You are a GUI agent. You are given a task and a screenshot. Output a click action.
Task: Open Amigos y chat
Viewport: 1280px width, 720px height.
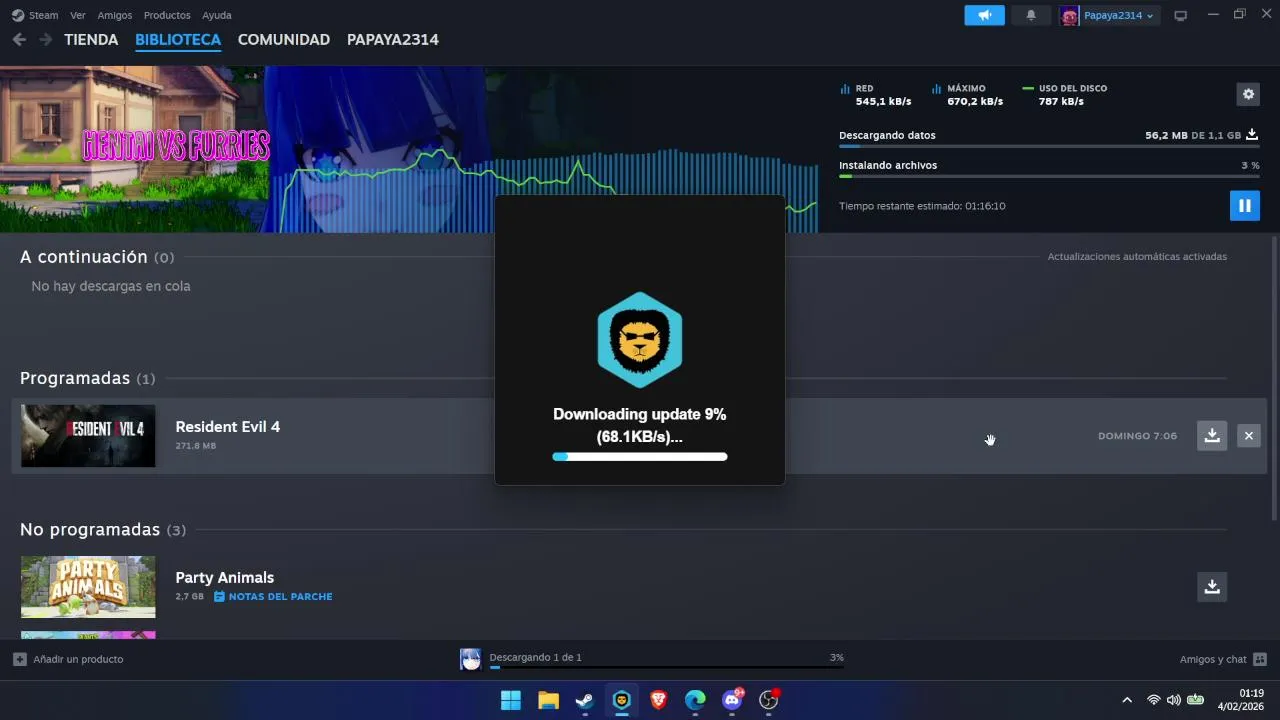click(x=1223, y=659)
